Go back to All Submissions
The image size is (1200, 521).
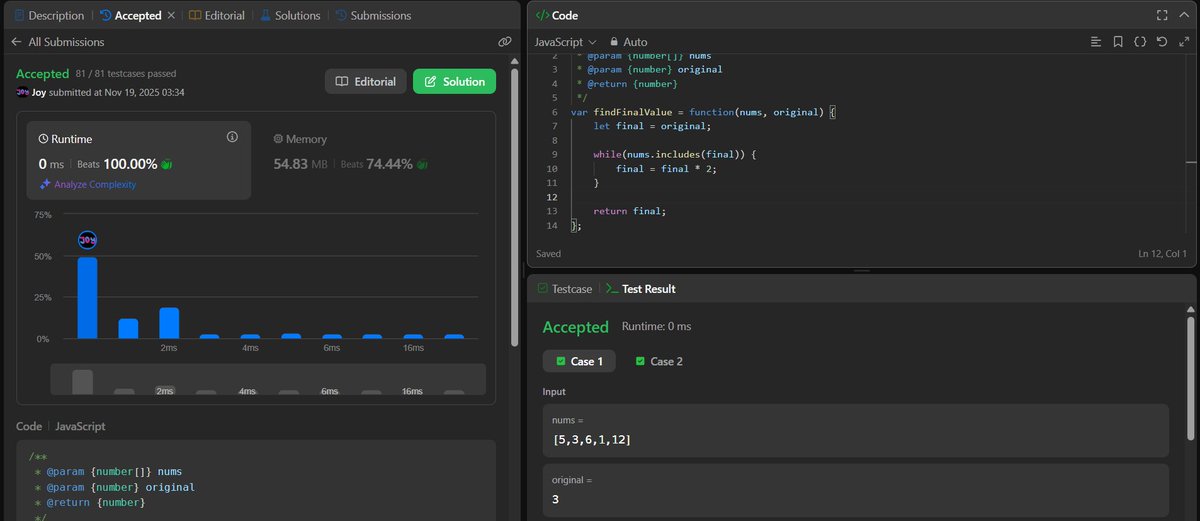point(57,42)
